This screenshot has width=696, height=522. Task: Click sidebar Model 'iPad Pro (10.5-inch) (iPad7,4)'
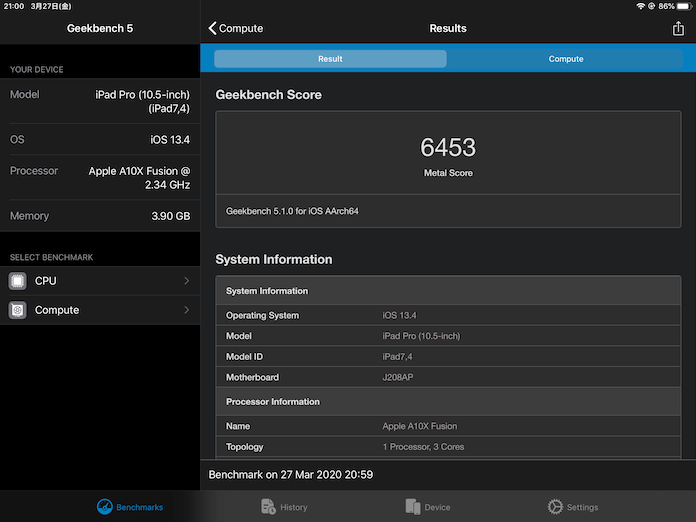(142, 101)
